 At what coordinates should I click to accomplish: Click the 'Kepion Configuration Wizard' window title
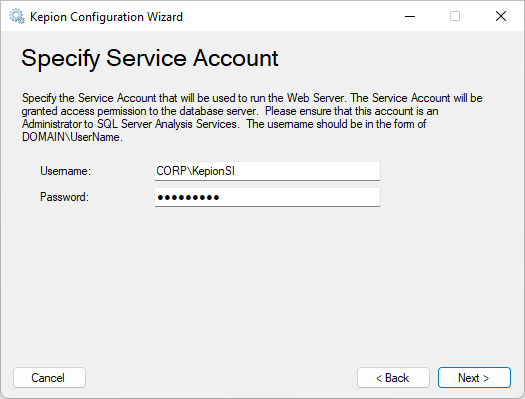106,17
